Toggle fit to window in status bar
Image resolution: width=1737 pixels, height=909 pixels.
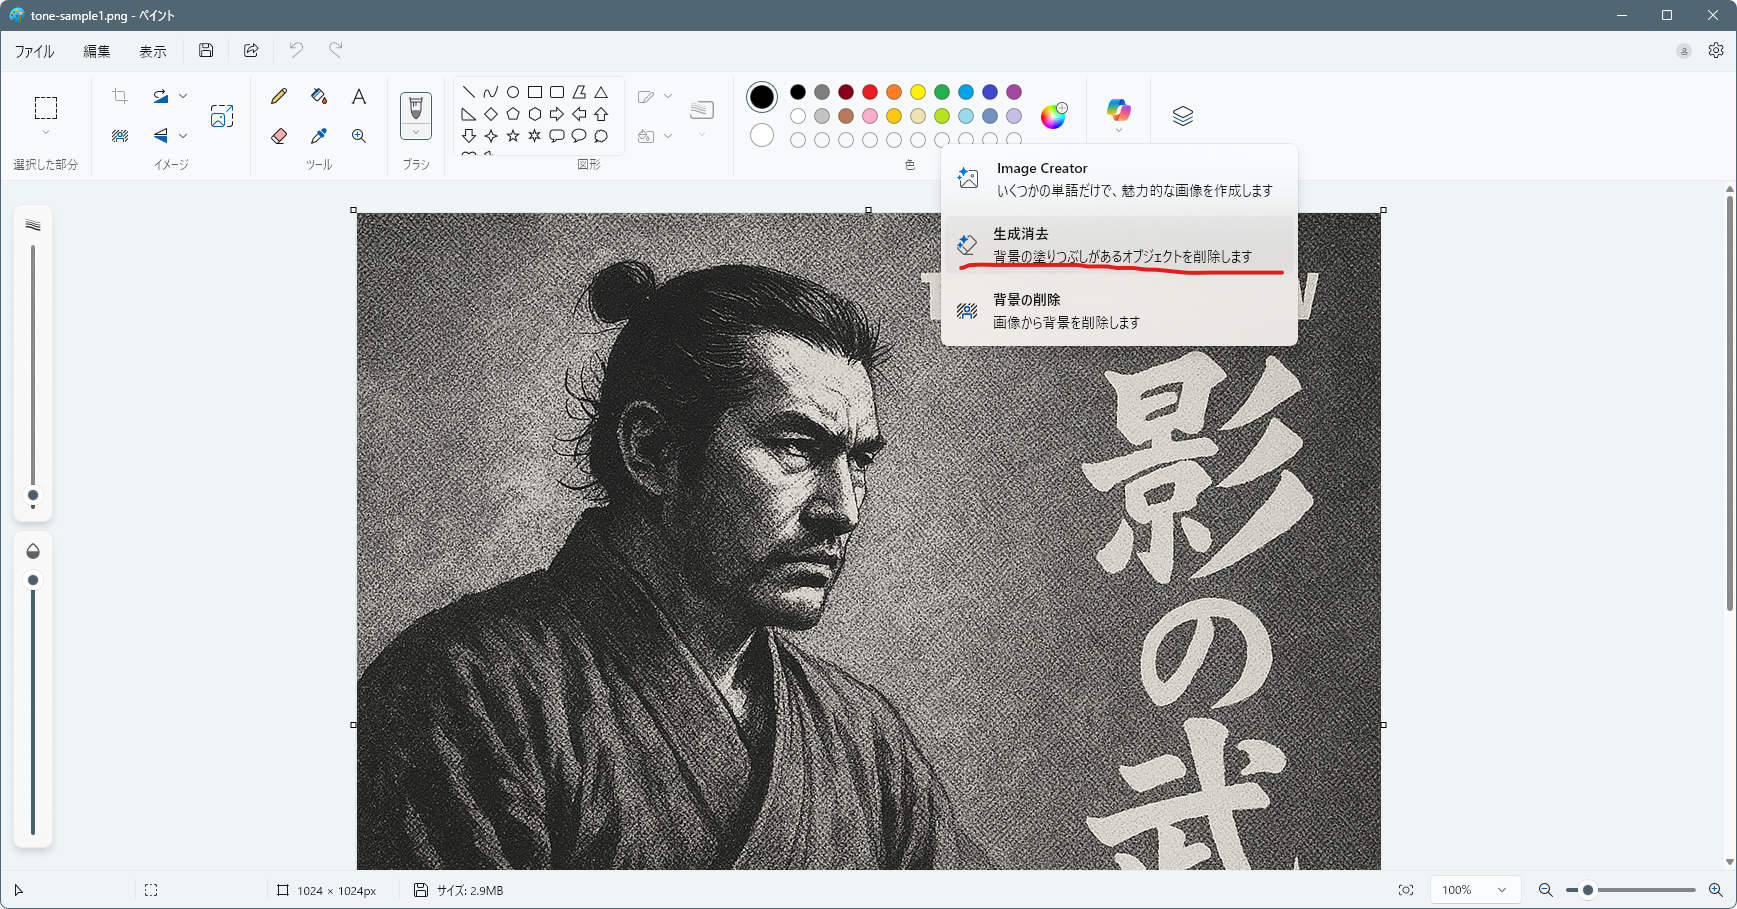tap(1406, 890)
